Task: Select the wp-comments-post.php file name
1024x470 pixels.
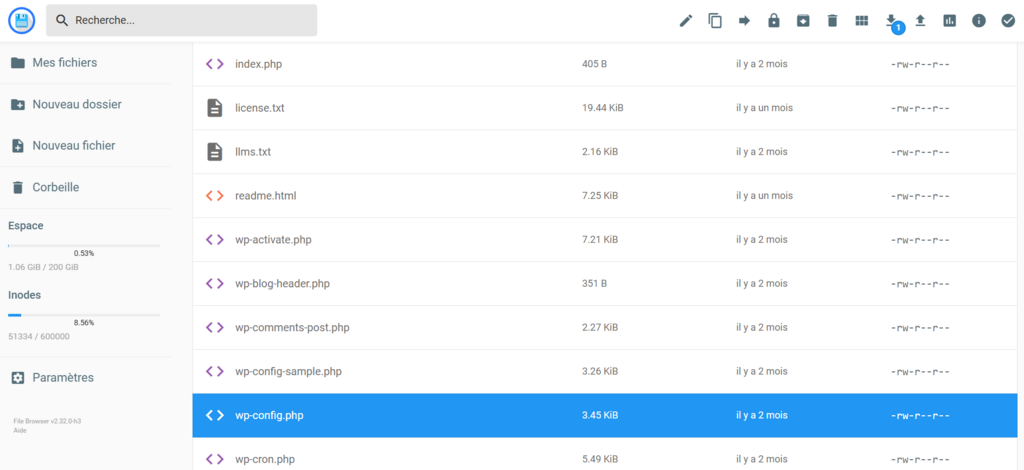Action: click(292, 327)
